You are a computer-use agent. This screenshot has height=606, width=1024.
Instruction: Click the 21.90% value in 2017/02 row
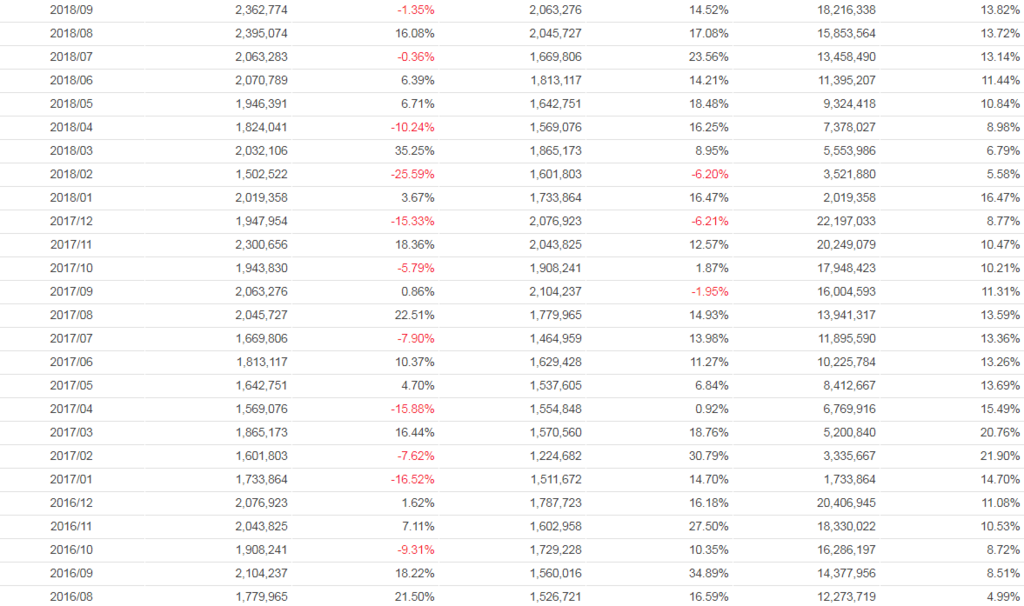(998, 456)
